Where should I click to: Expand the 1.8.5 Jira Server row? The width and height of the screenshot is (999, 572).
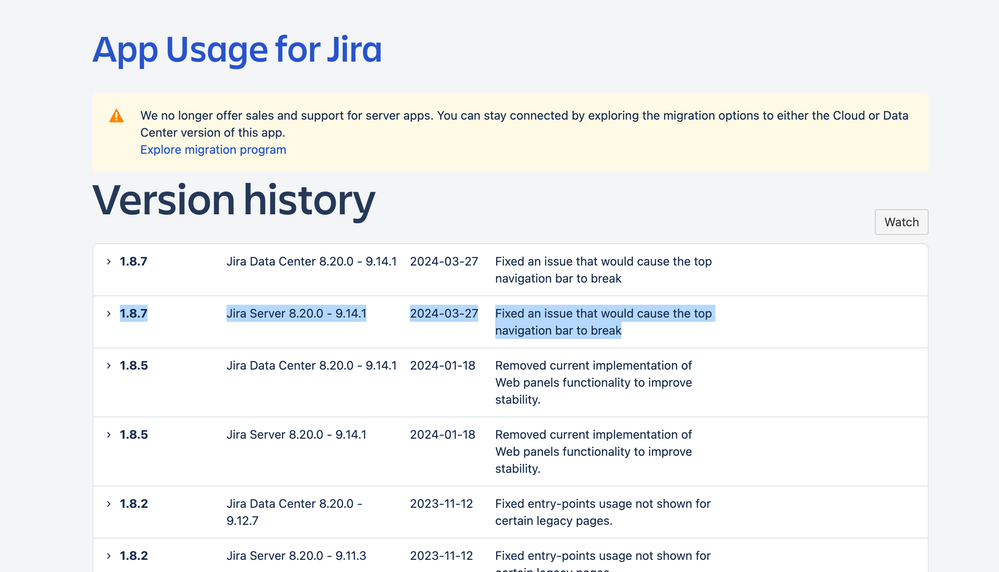click(108, 434)
